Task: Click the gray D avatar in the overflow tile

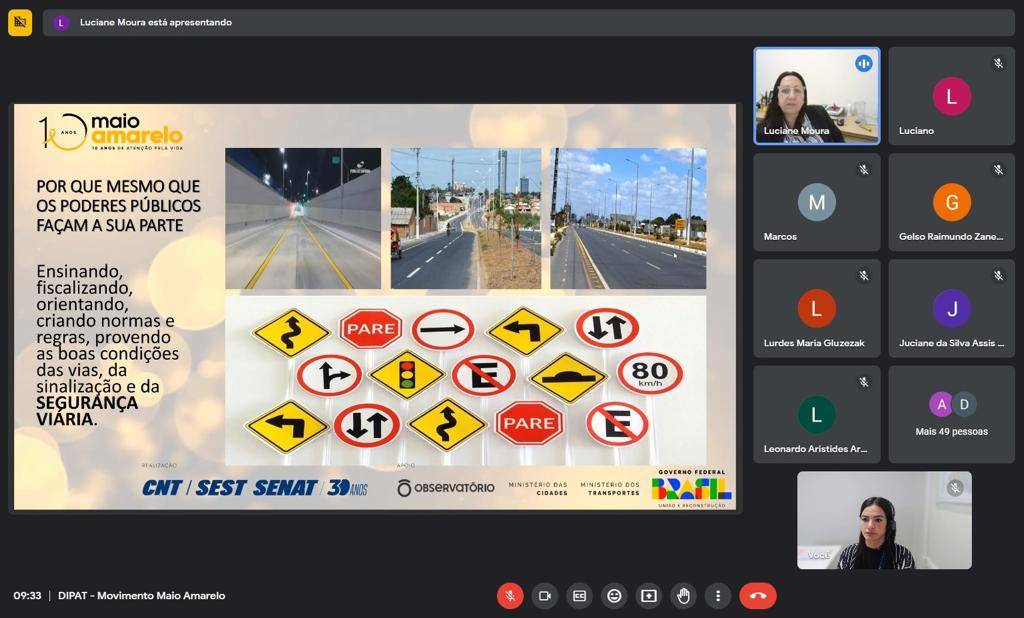Action: [964, 404]
